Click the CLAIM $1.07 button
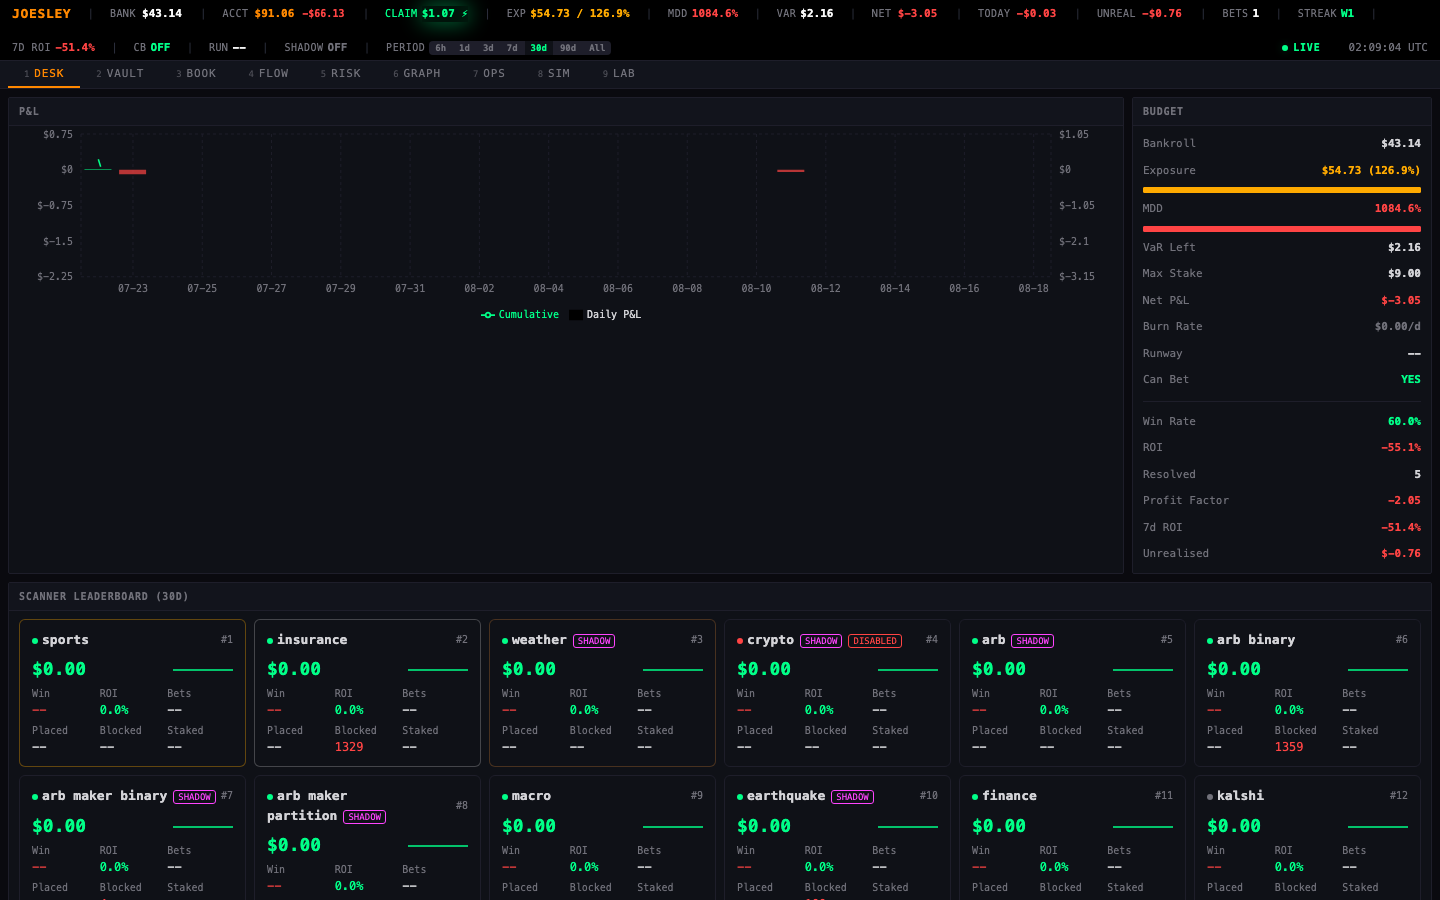Viewport: 1440px width, 900px height. pos(427,14)
